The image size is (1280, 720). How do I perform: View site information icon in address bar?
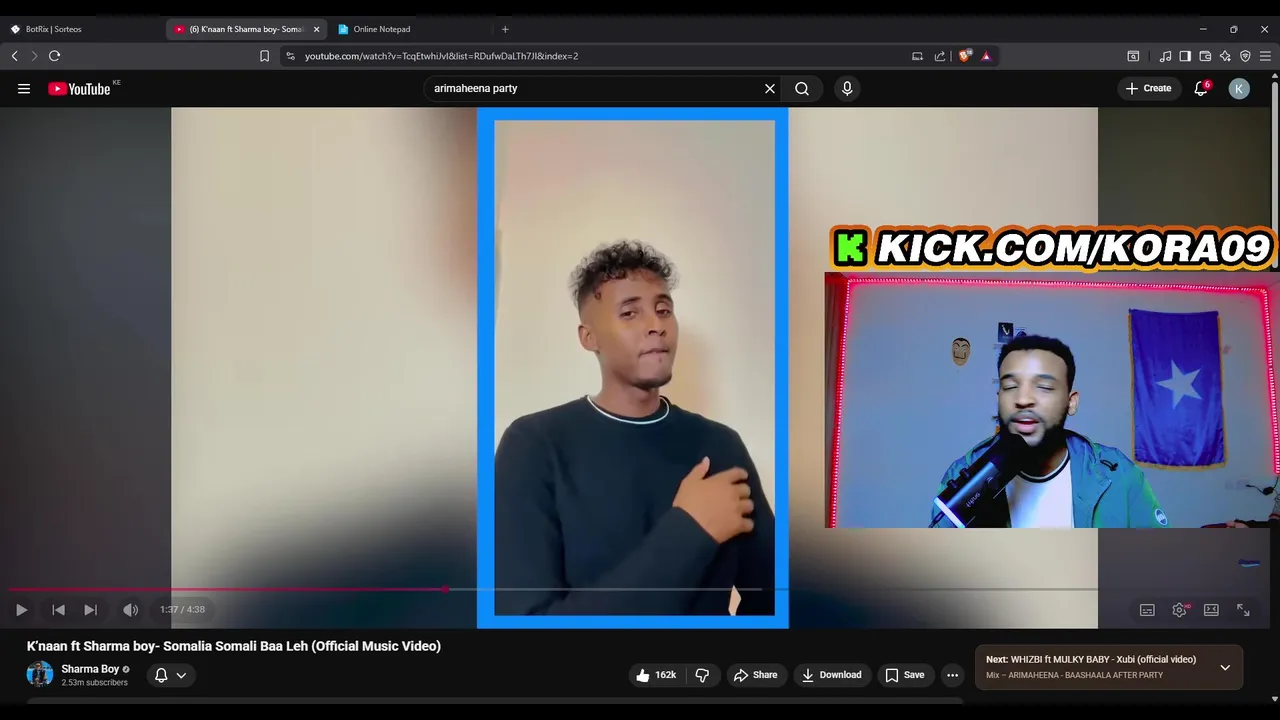[x=290, y=56]
